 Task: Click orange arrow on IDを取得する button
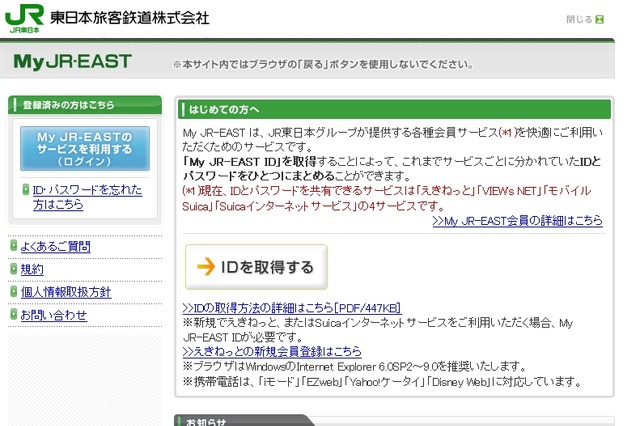(x=206, y=267)
